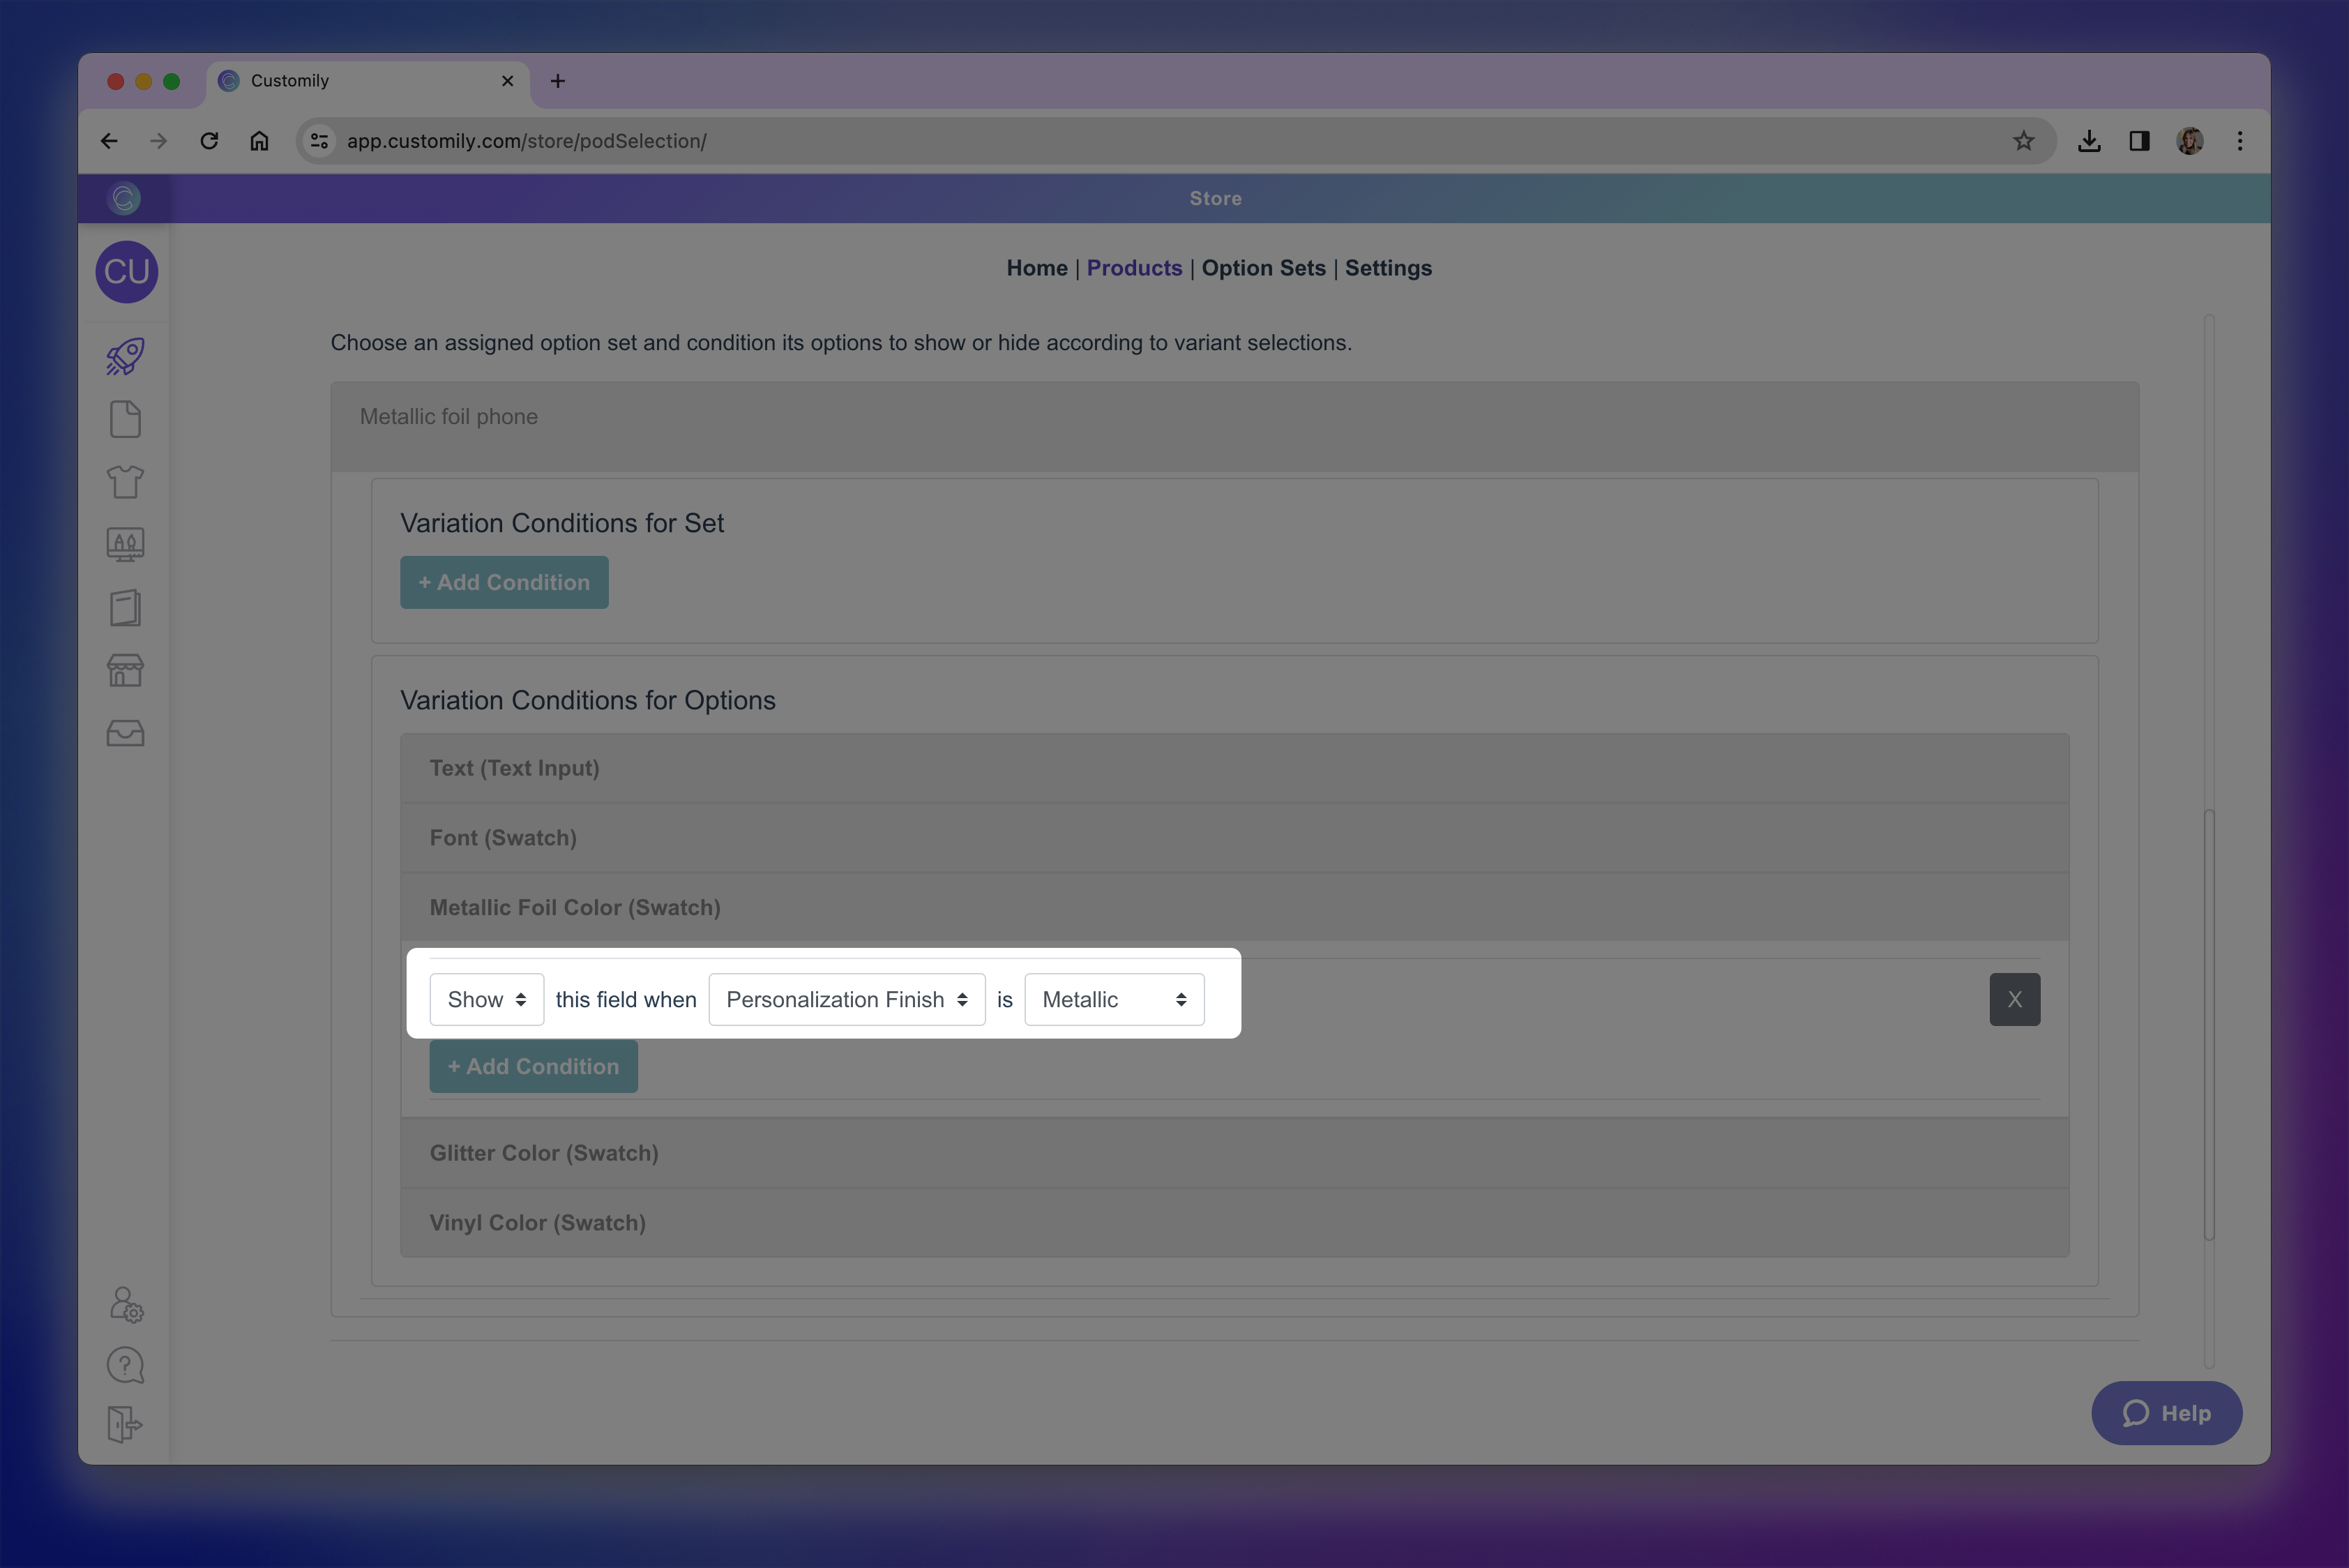2349x1568 pixels.
Task: Navigate to the Settings menu item
Action: 1388,268
